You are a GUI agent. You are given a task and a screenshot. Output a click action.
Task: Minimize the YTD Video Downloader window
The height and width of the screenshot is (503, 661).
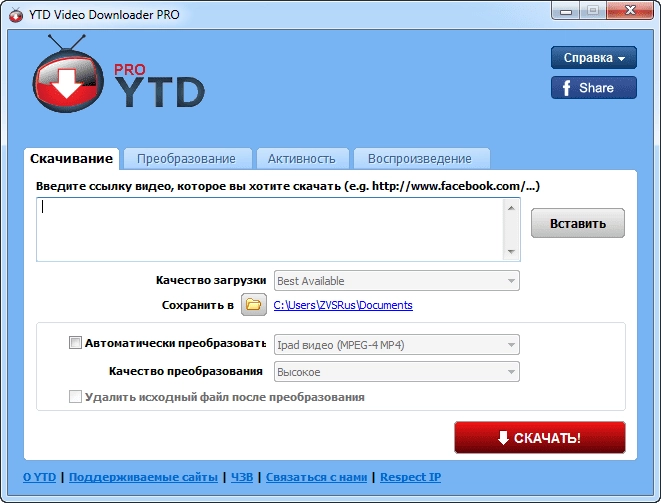pyautogui.click(x=566, y=11)
